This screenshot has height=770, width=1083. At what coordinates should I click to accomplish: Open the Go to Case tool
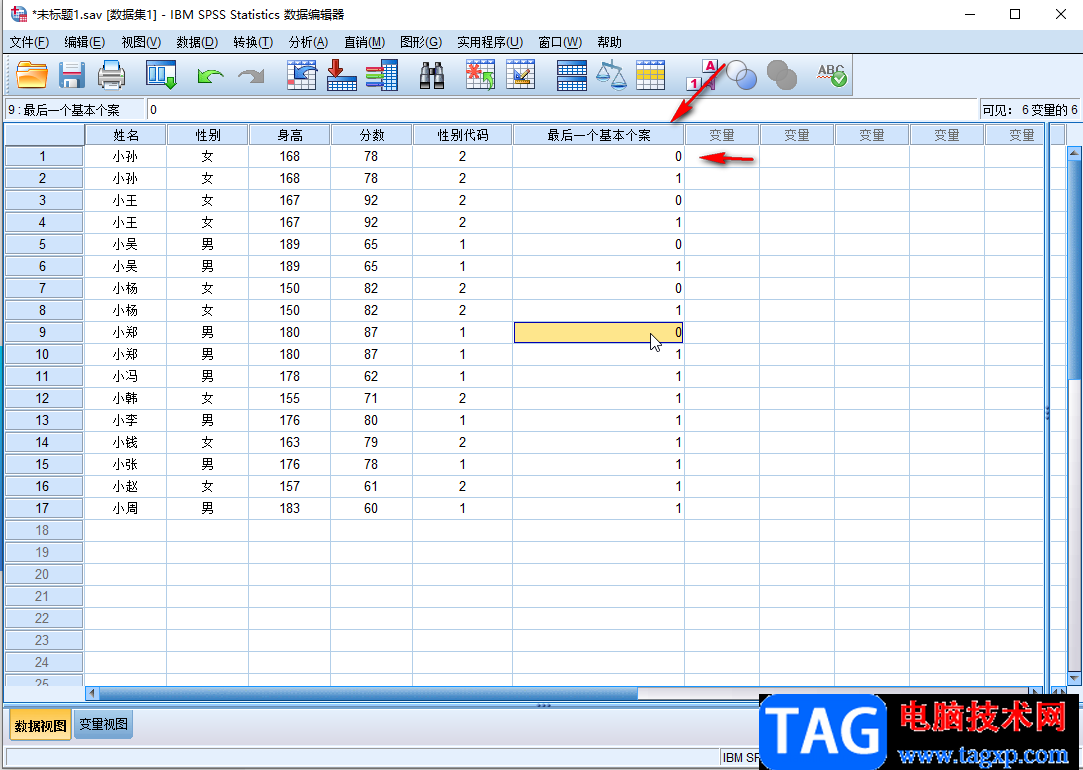[x=301, y=75]
